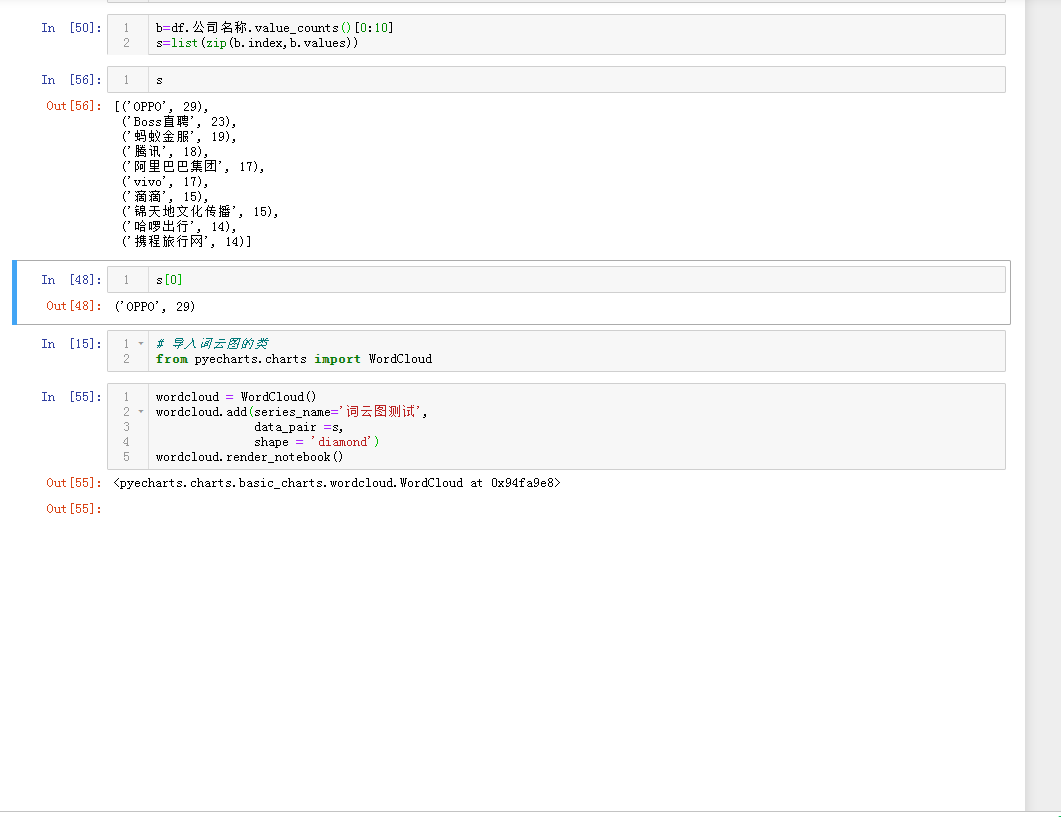Screen dimensions: 1061x817
Task: Select the In [15] prompt label
Action: point(71,344)
